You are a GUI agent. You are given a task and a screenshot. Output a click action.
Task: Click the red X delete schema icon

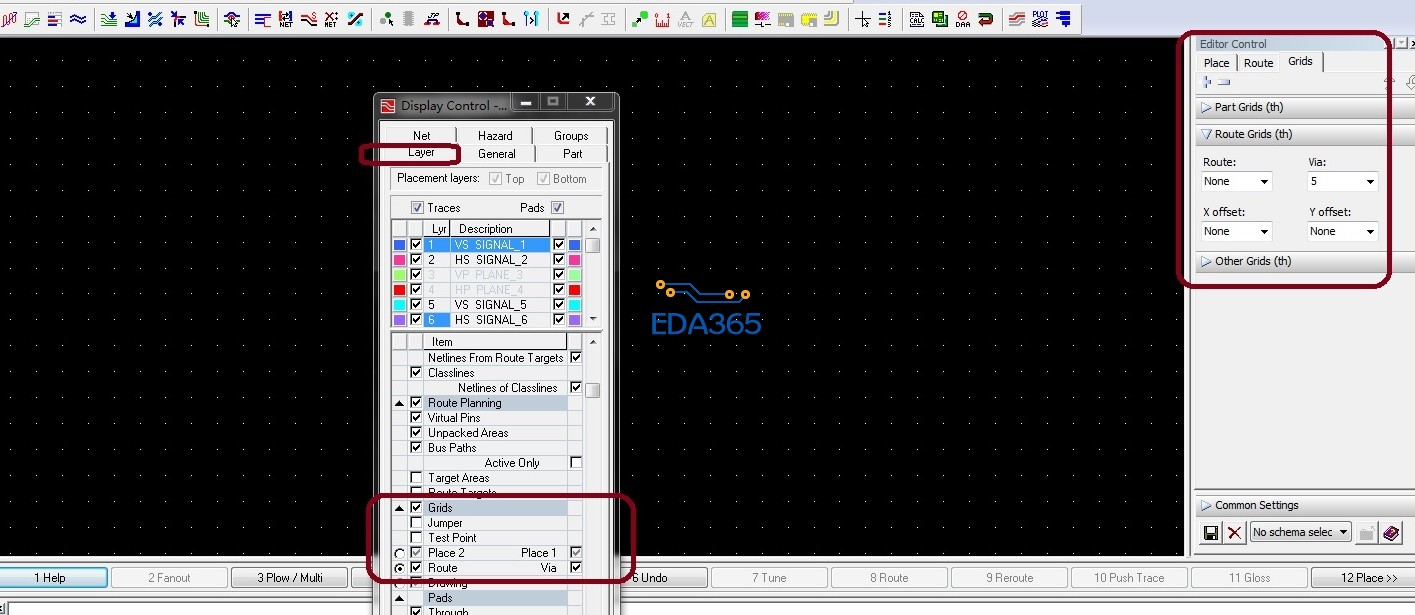click(1234, 533)
